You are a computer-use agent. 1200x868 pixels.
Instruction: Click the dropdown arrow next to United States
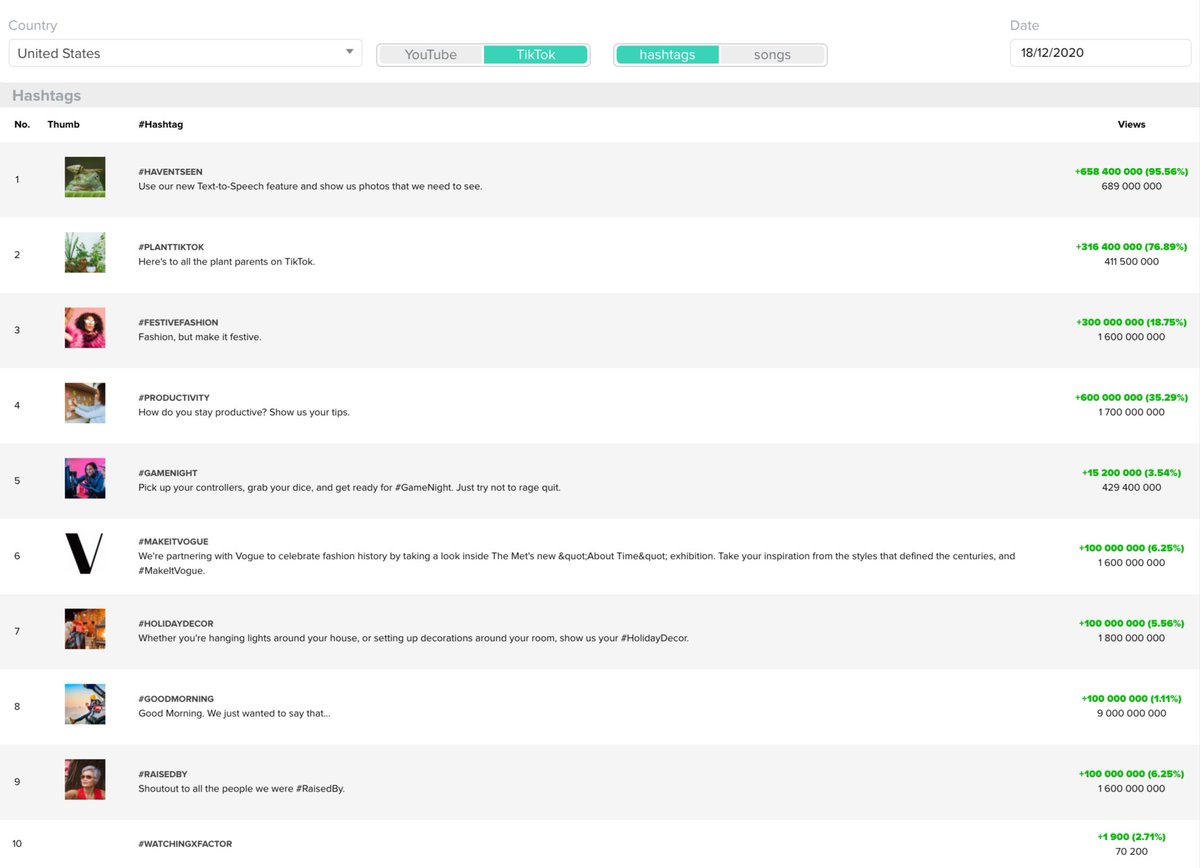(x=349, y=51)
